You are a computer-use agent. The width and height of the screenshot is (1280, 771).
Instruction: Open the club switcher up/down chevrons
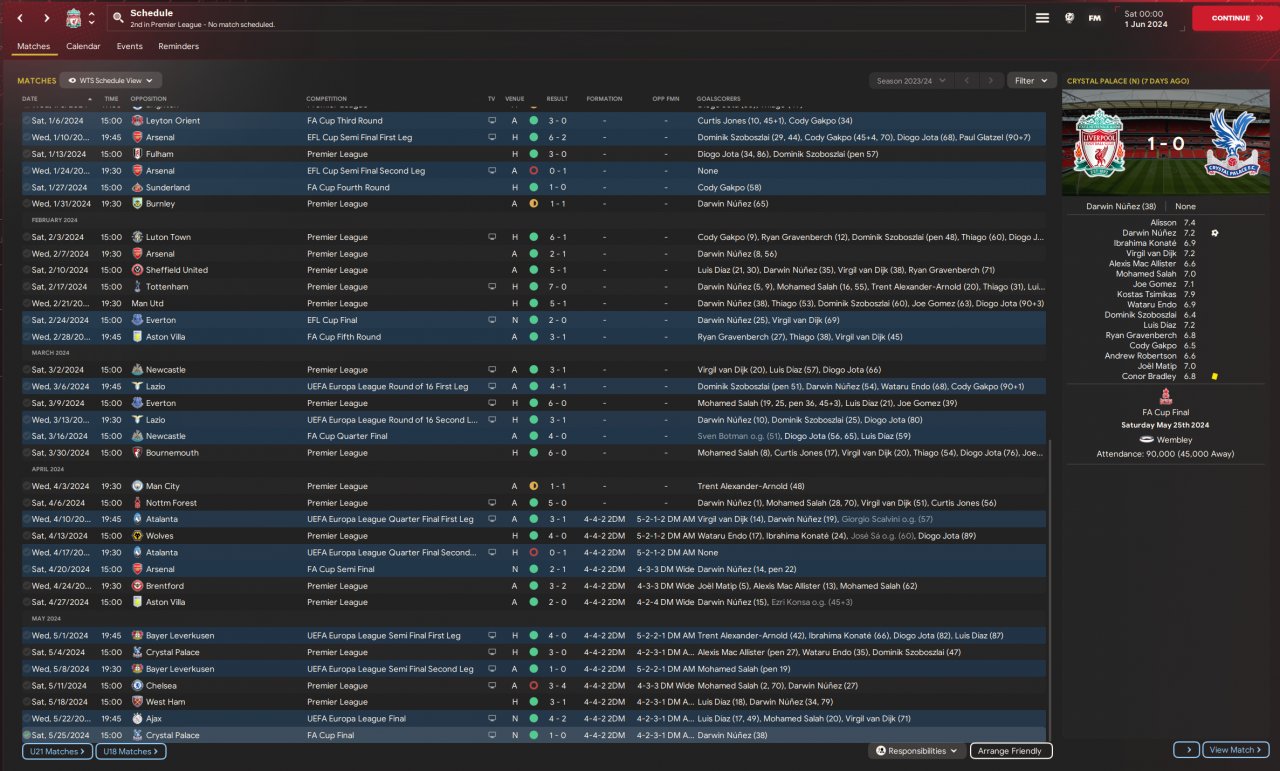coord(92,18)
